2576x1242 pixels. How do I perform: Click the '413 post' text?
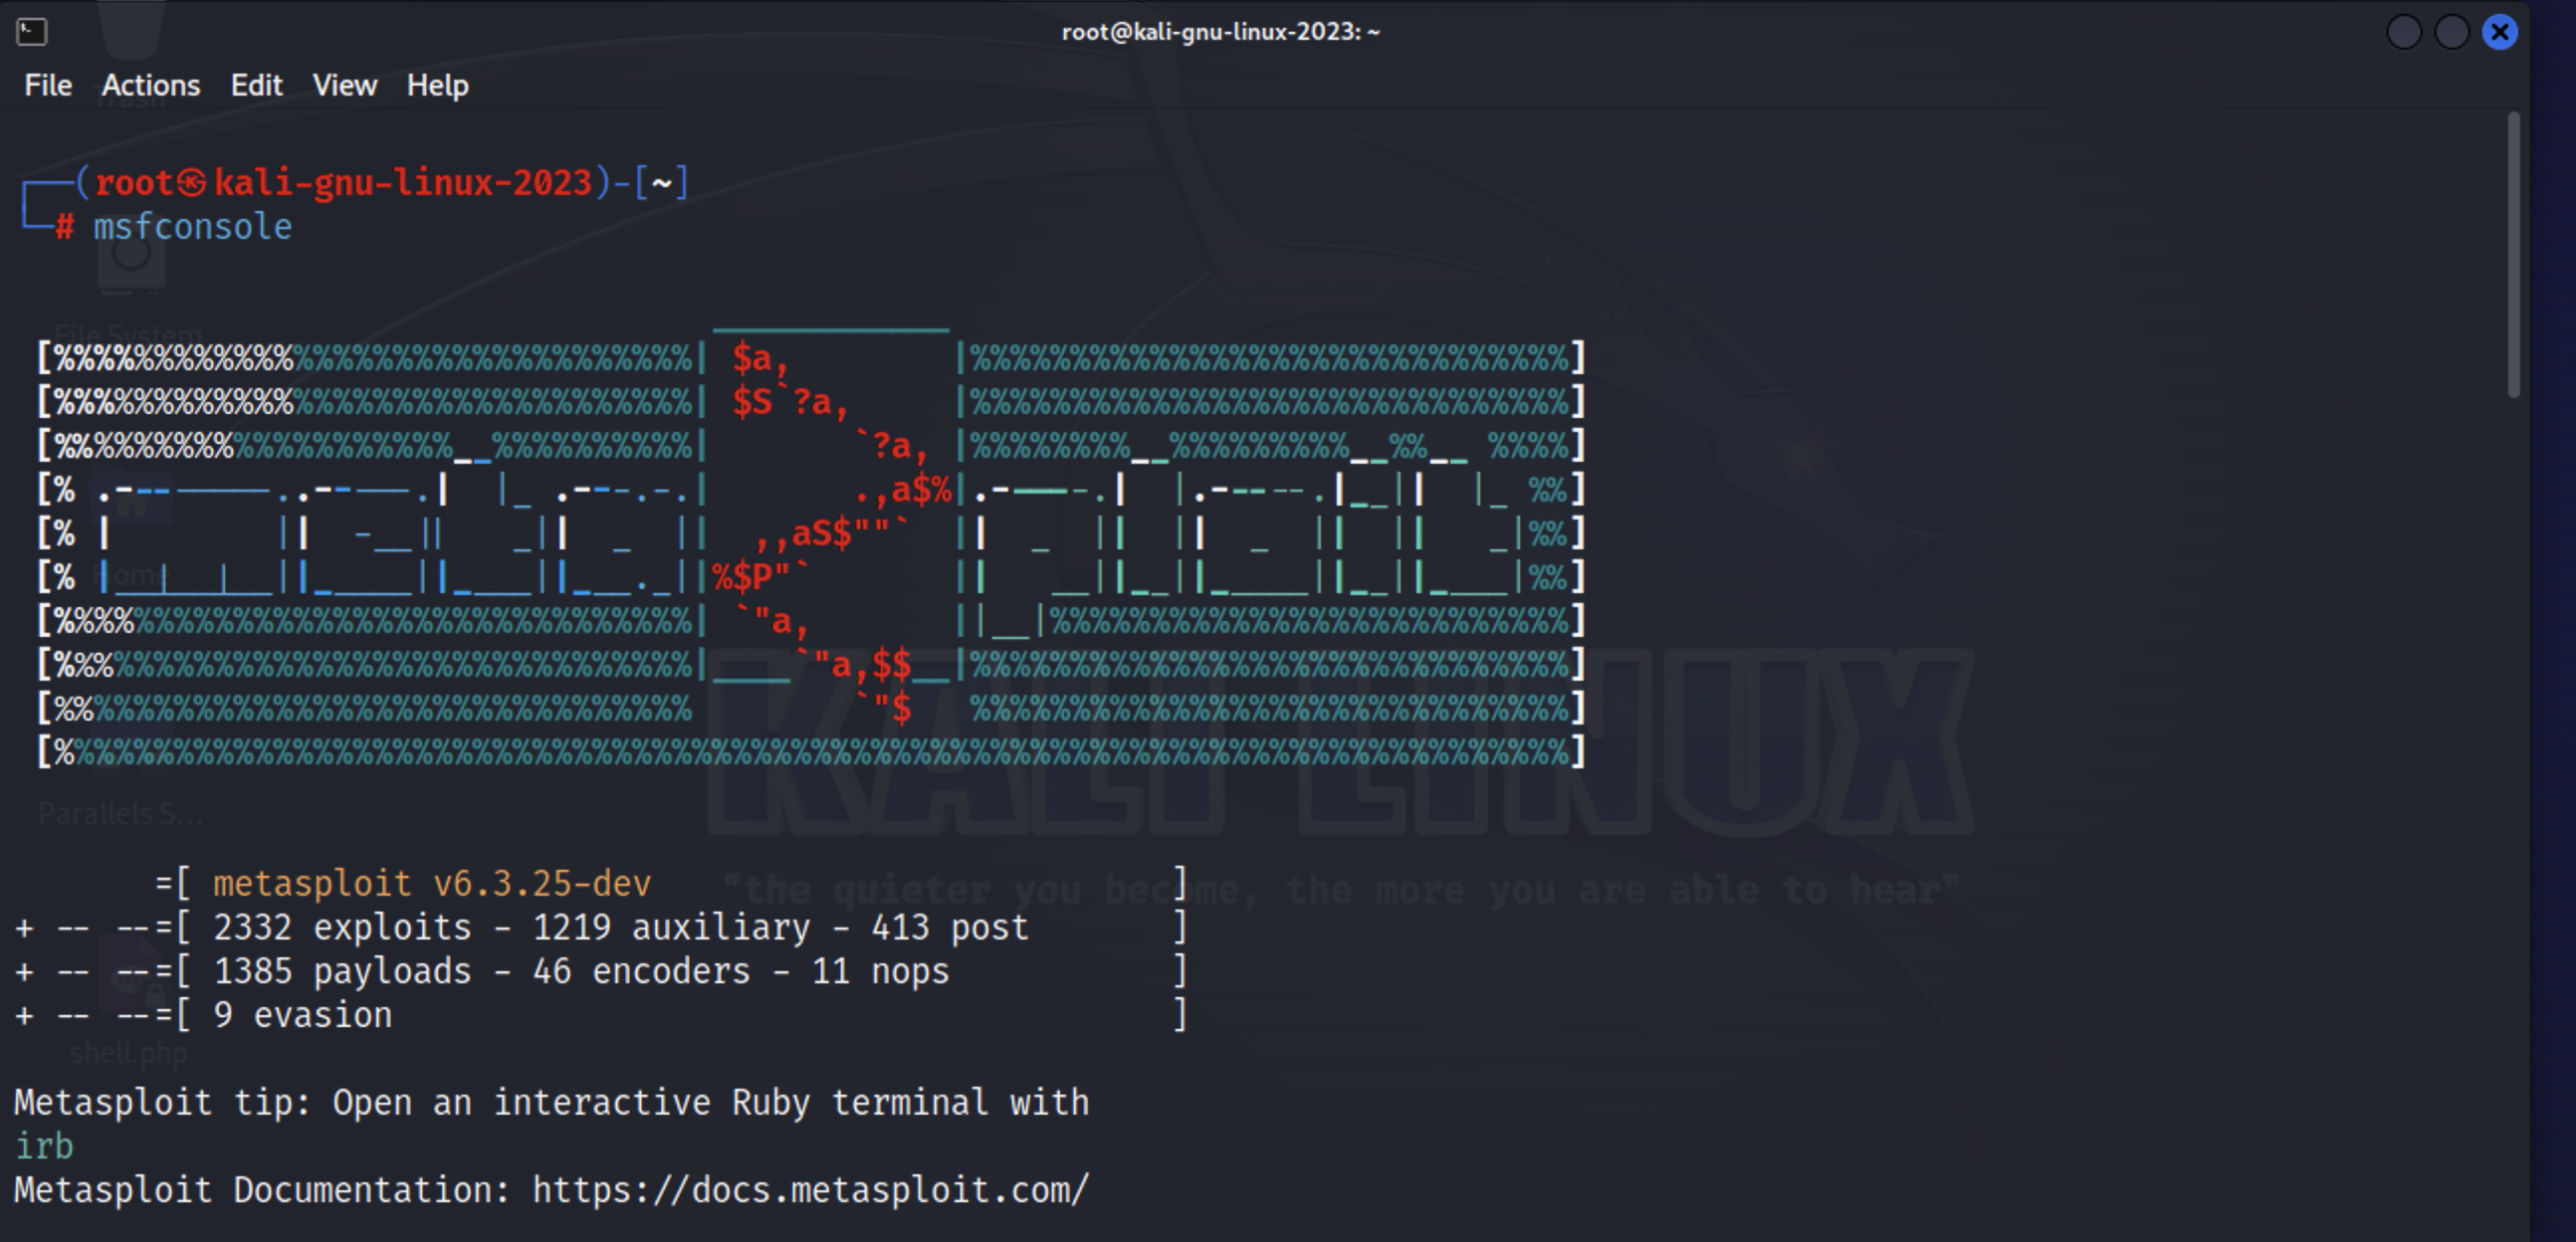point(950,928)
